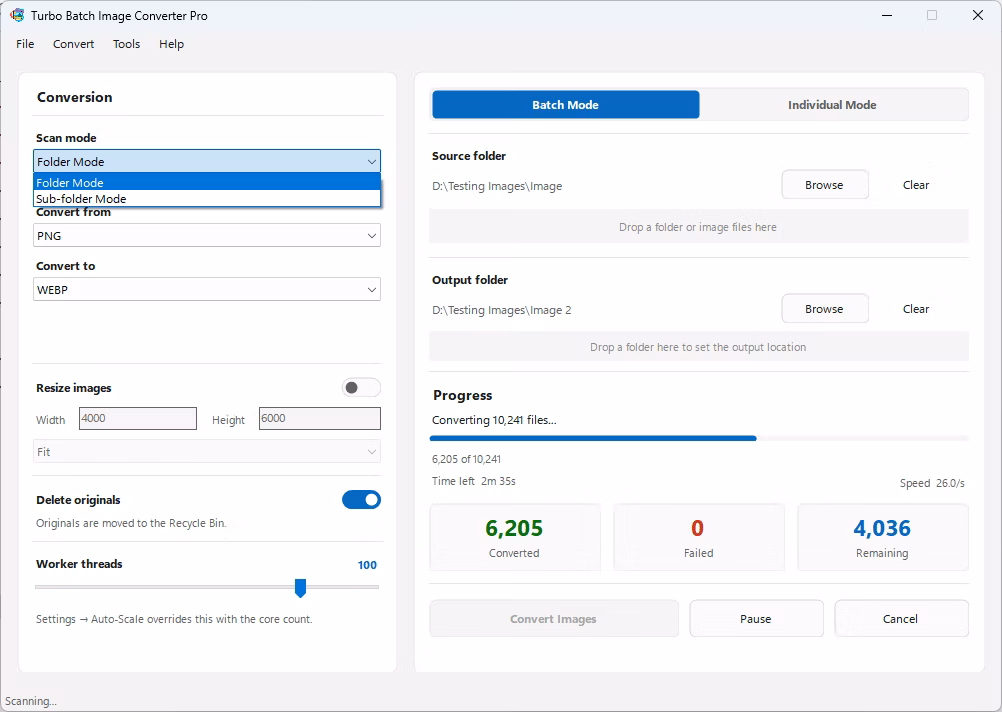The width and height of the screenshot is (1002, 712).
Task: Open the Convert to WEBP dropdown
Action: 207,290
